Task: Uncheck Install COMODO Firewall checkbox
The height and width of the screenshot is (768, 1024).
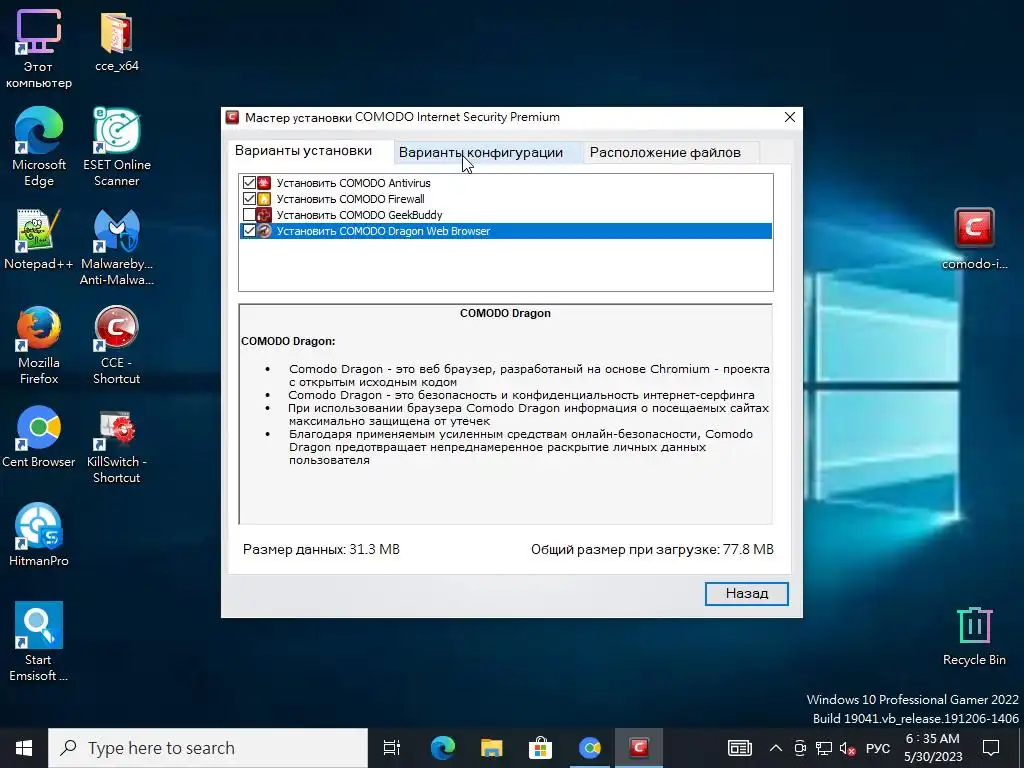Action: click(249, 199)
